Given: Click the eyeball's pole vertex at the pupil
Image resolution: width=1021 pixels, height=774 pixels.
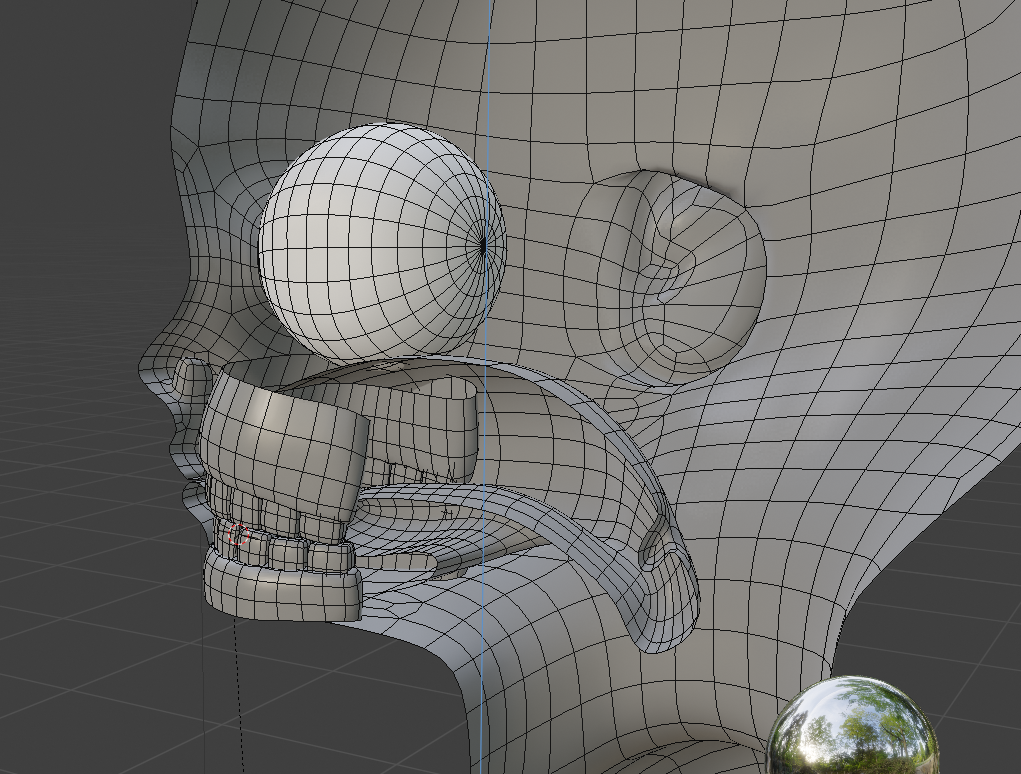Looking at the screenshot, I should (483, 245).
